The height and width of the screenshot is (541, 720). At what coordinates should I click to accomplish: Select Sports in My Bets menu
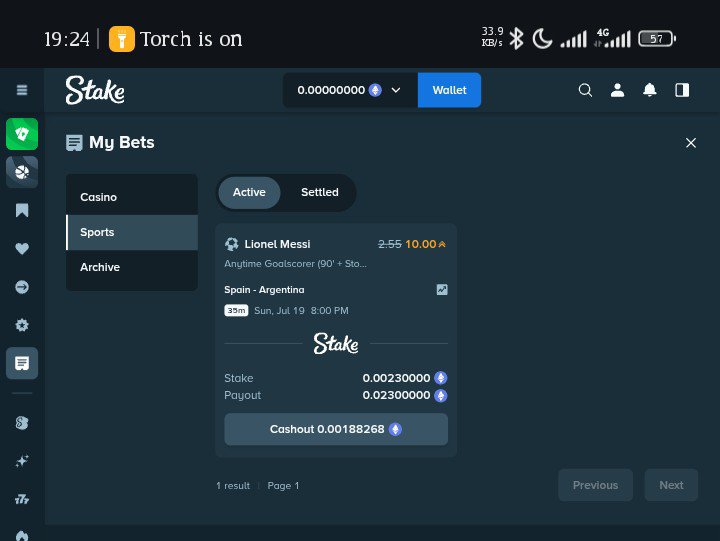coord(132,232)
